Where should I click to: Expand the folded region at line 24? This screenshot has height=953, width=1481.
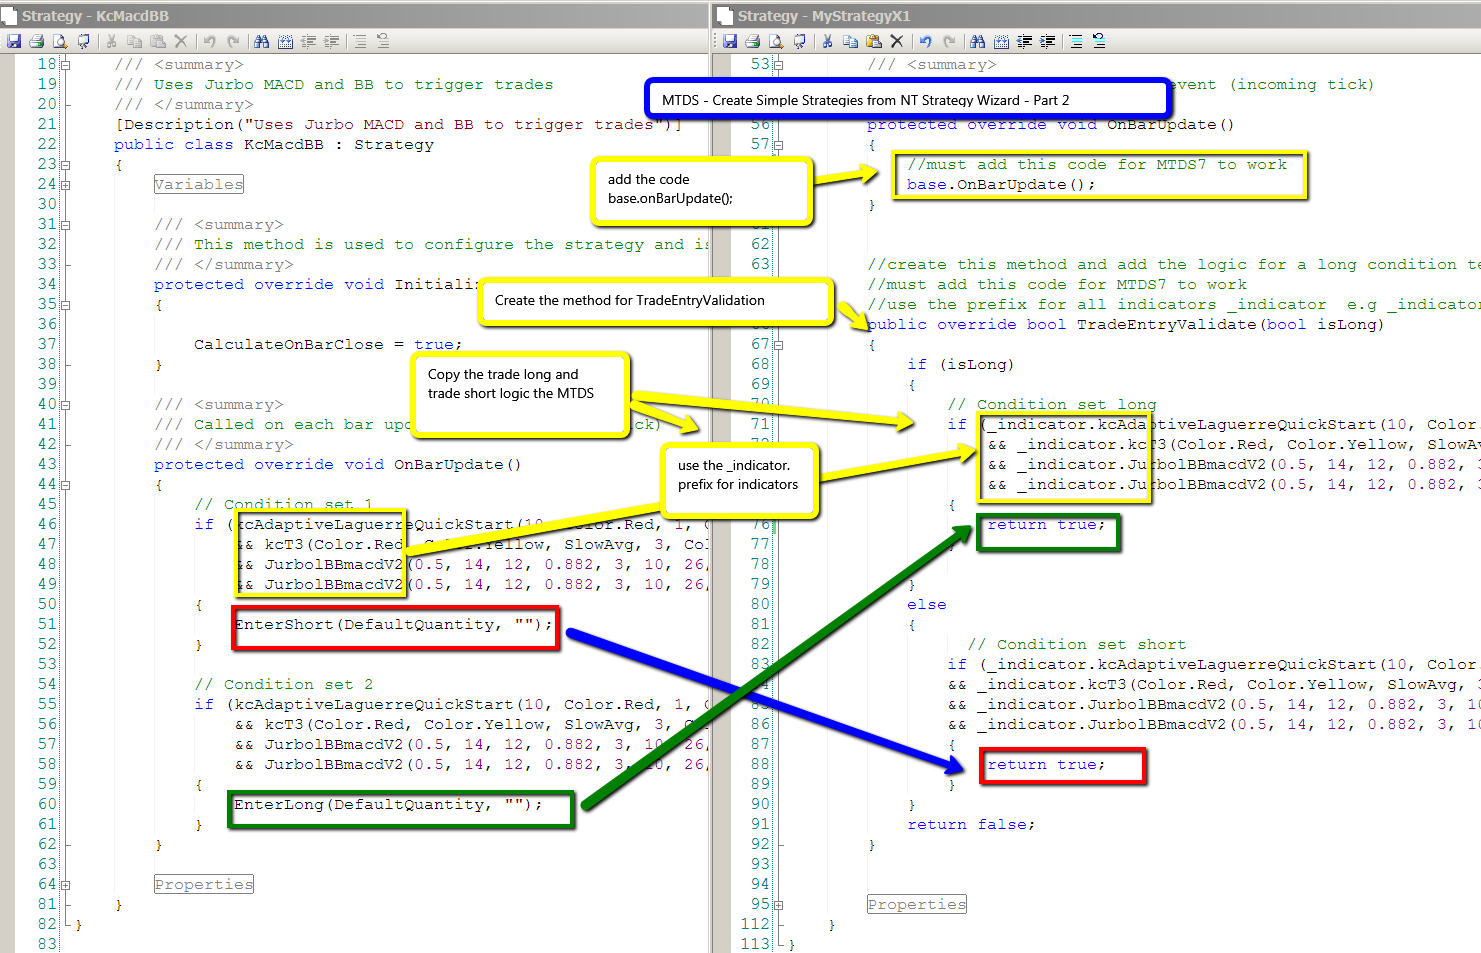tap(66, 185)
